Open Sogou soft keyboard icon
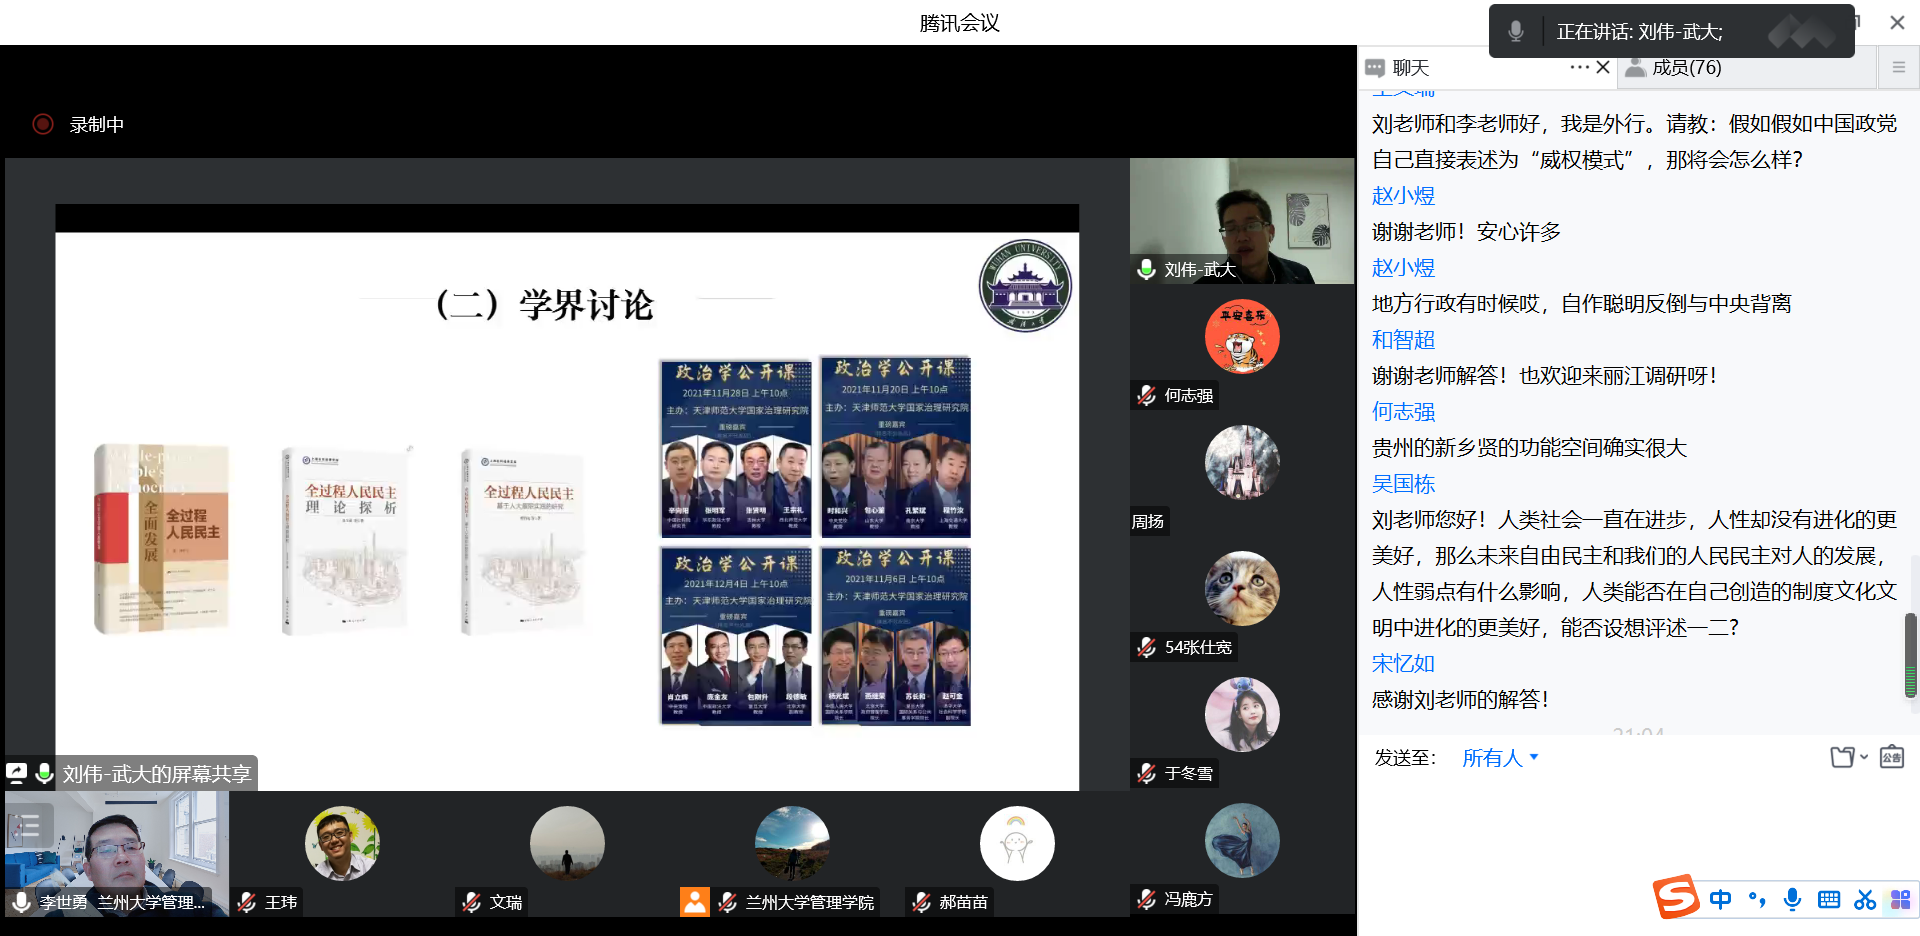Image resolution: width=1920 pixels, height=936 pixels. coord(1828,899)
